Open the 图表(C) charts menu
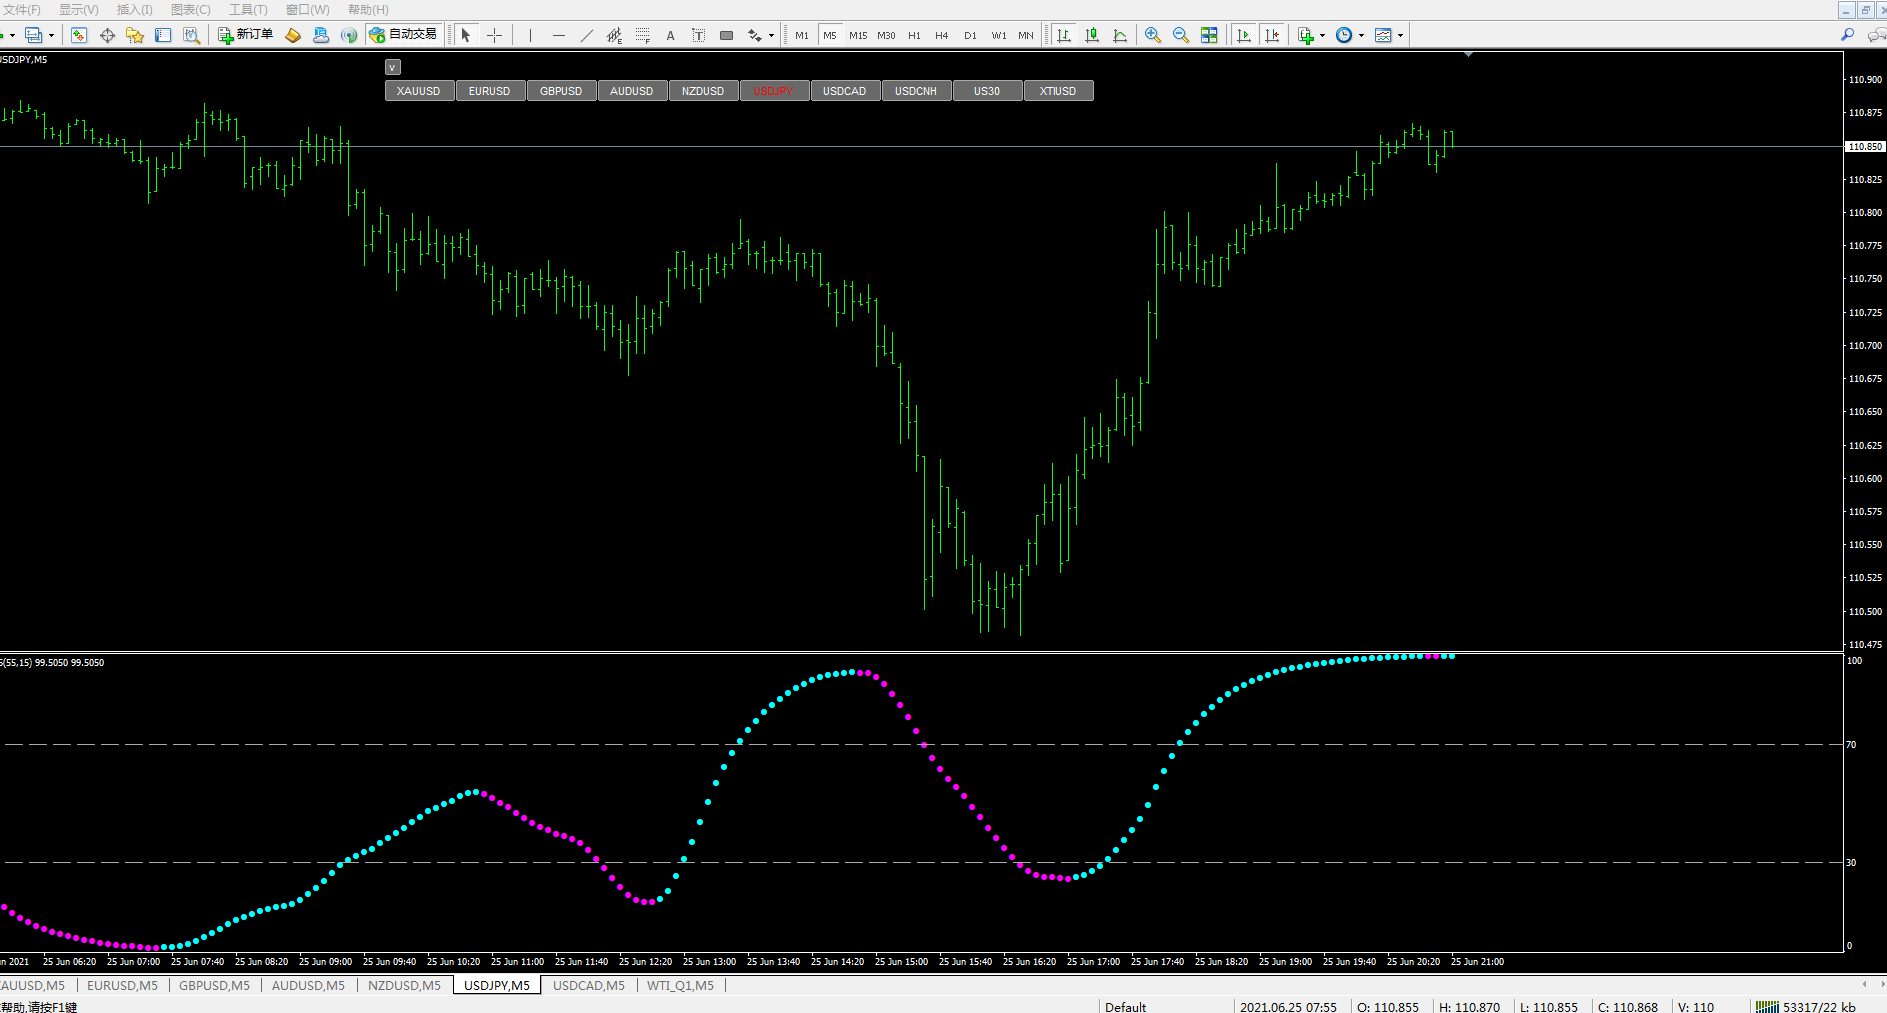This screenshot has width=1887, height=1013. click(190, 10)
